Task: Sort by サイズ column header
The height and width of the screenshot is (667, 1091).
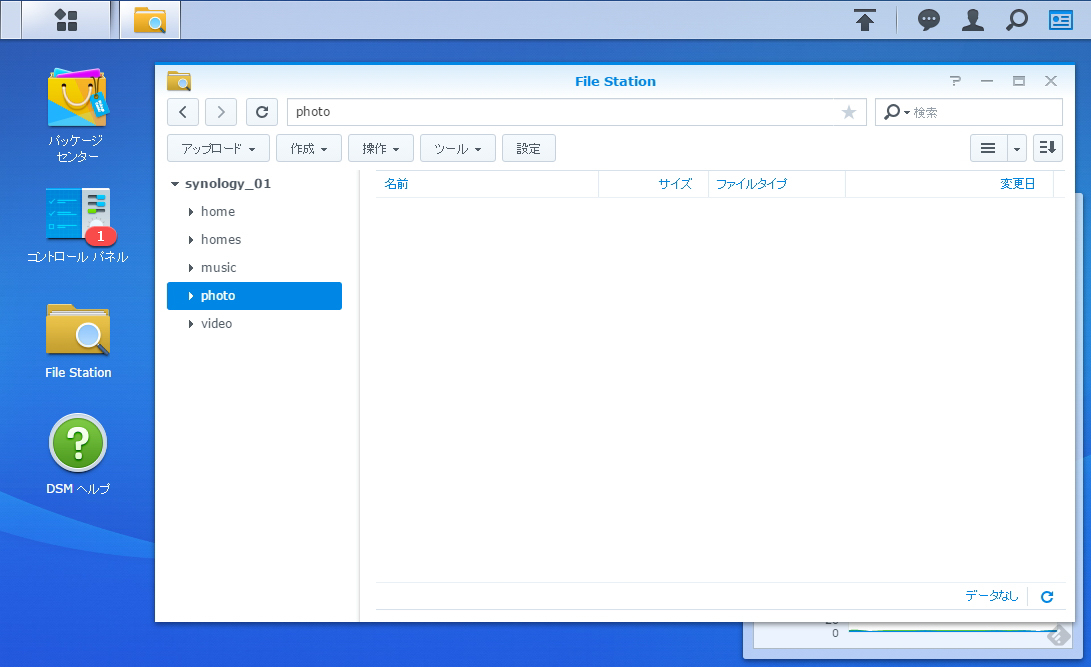Action: (653, 184)
